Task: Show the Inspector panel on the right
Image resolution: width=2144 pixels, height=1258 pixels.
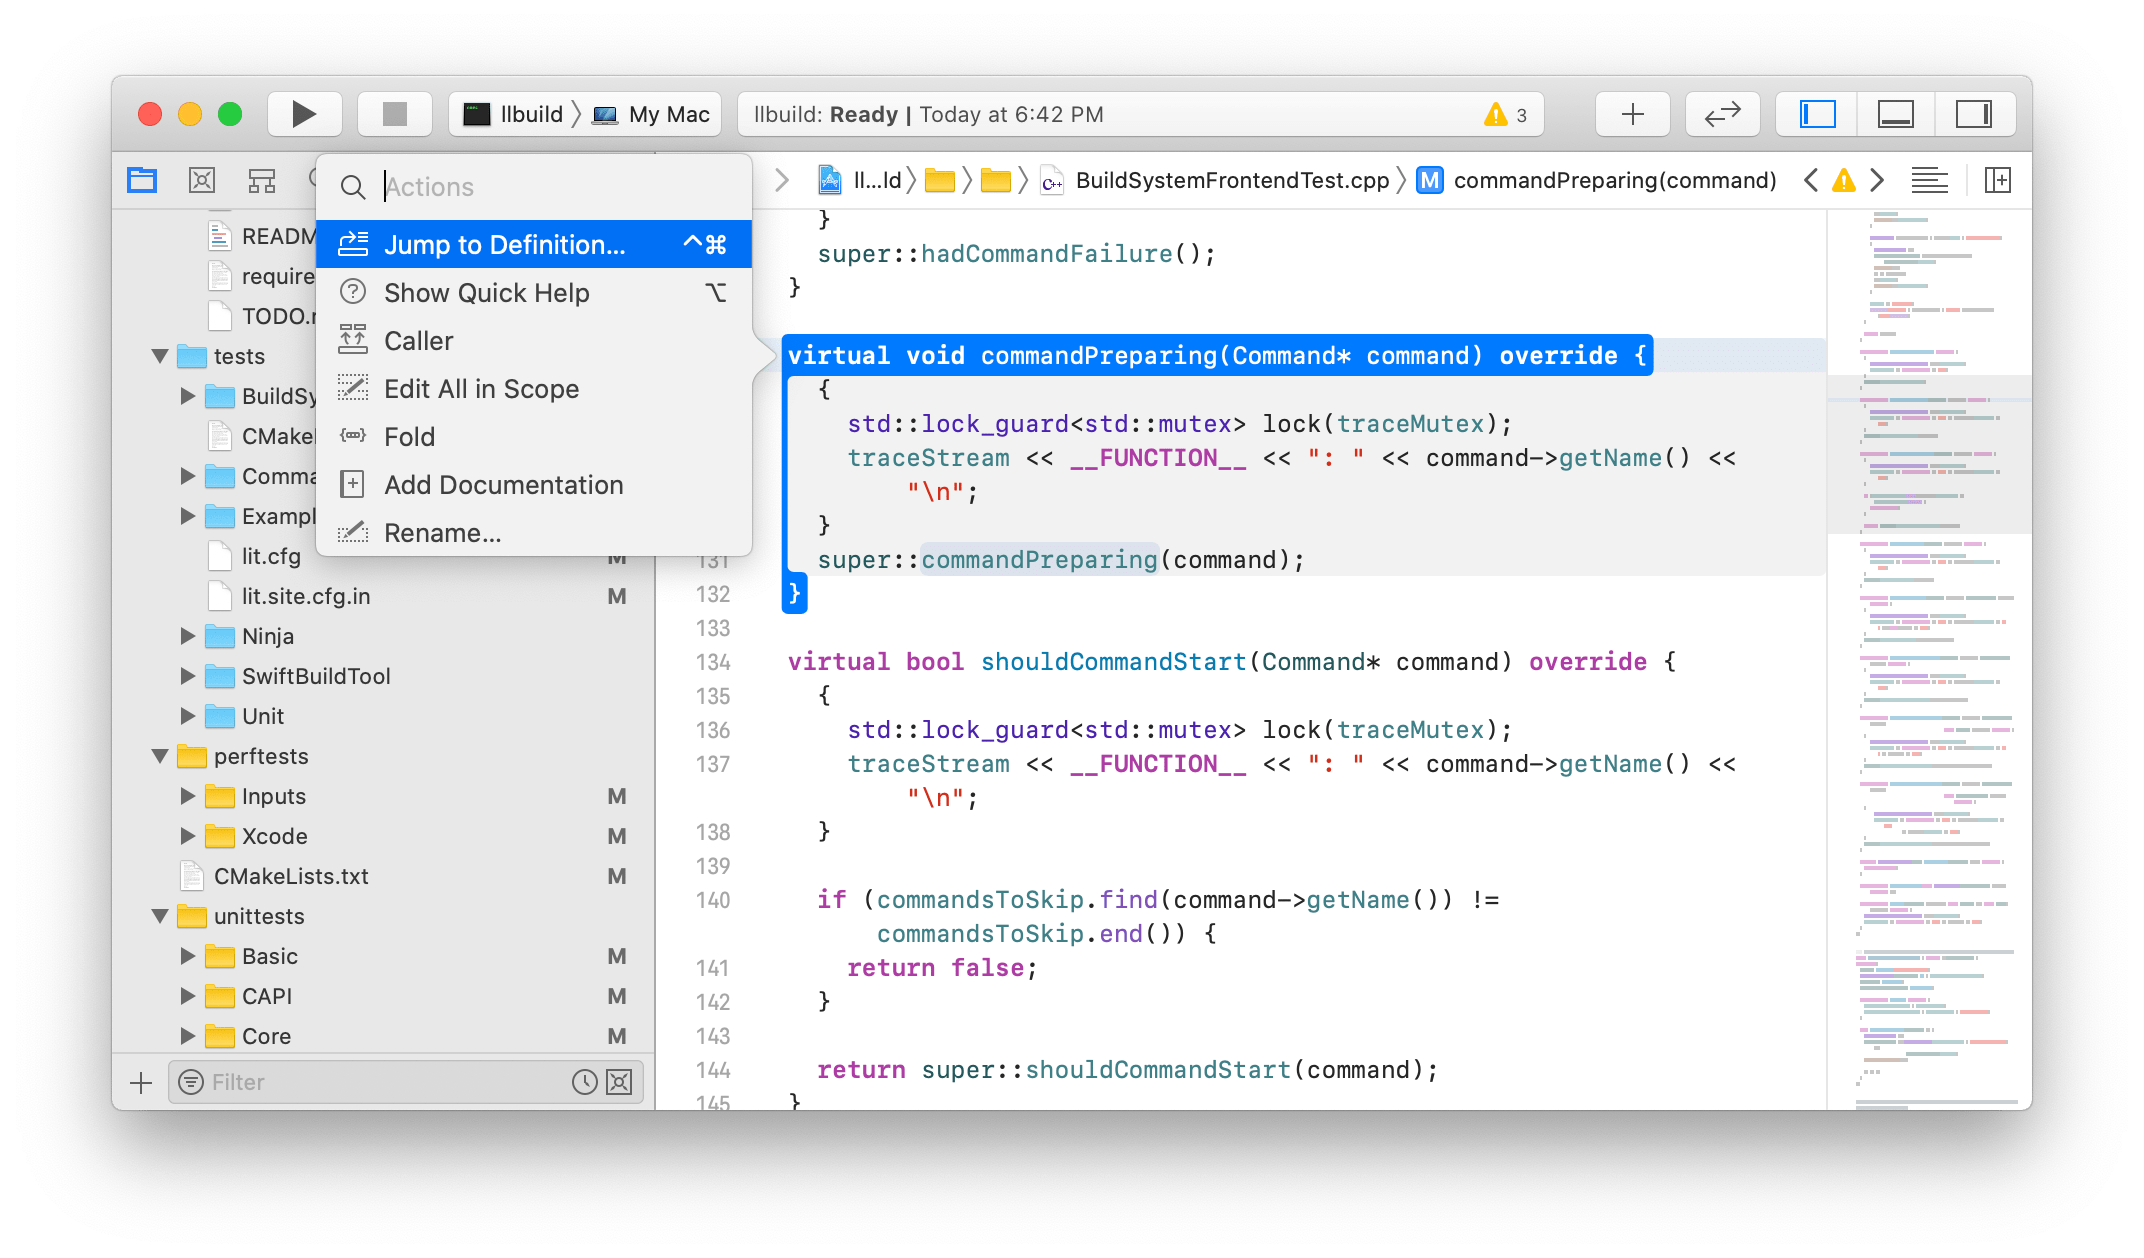Action: (x=1975, y=113)
